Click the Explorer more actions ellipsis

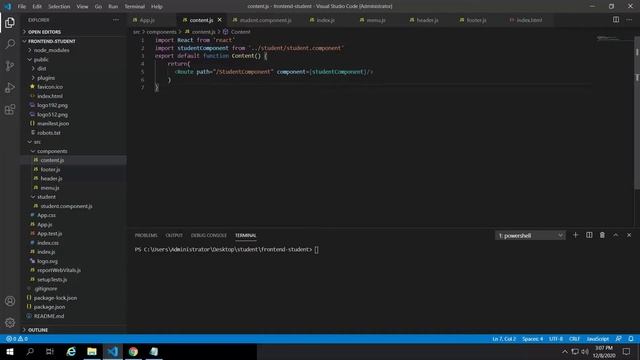[116, 20]
